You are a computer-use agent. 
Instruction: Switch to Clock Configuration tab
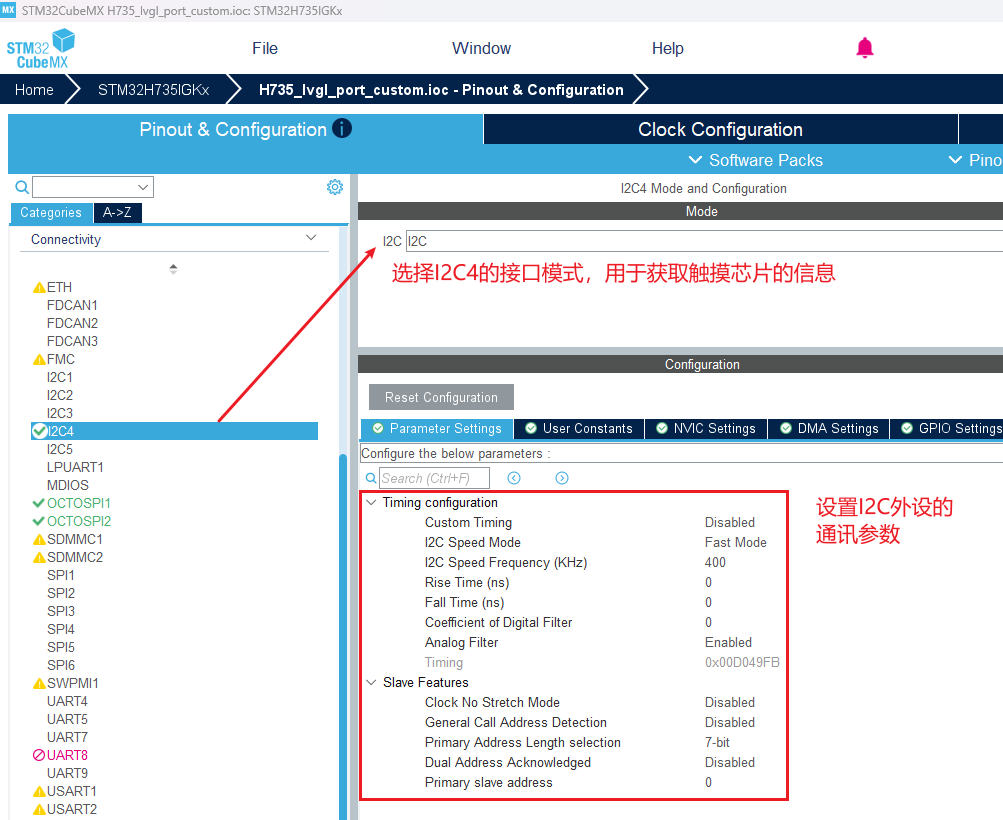coord(720,129)
